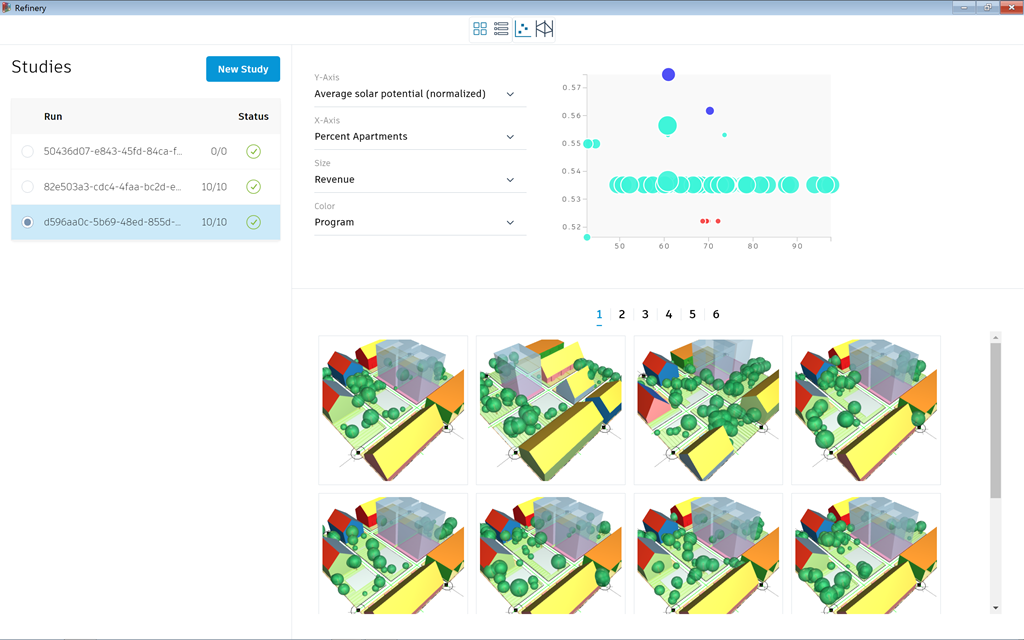
Task: Select the 50436d07 run radio button
Action: (27, 152)
